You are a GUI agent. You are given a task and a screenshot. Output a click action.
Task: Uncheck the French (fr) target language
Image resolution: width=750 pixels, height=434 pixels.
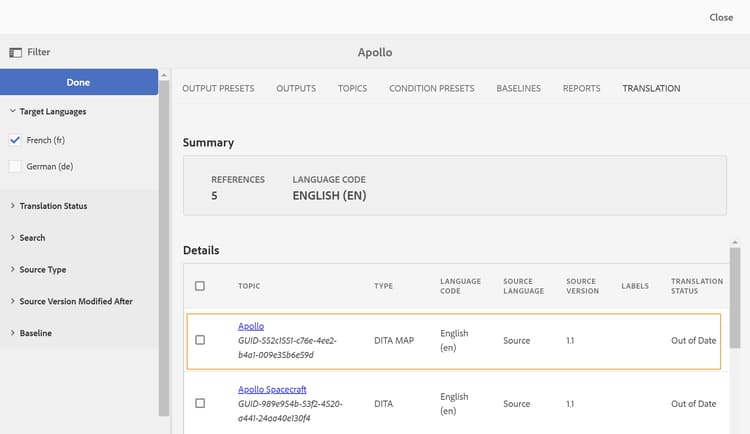pos(15,140)
